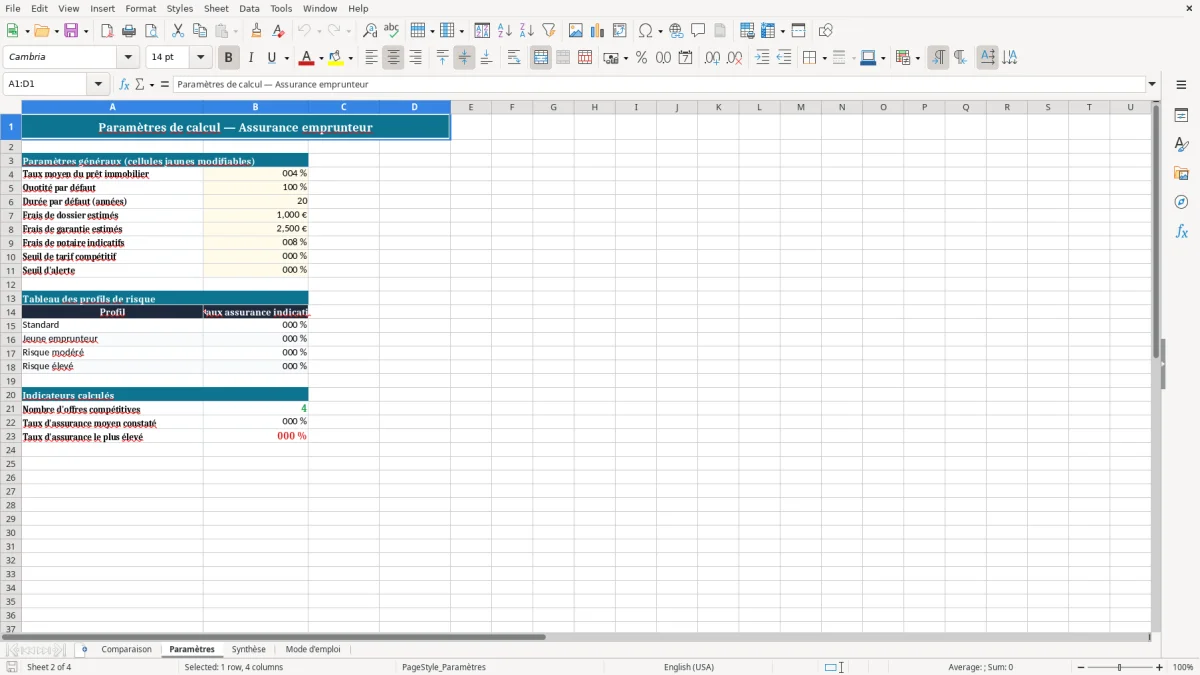The width and height of the screenshot is (1200, 675).
Task: Open the sidebar Gallery panel
Action: 1181,174
